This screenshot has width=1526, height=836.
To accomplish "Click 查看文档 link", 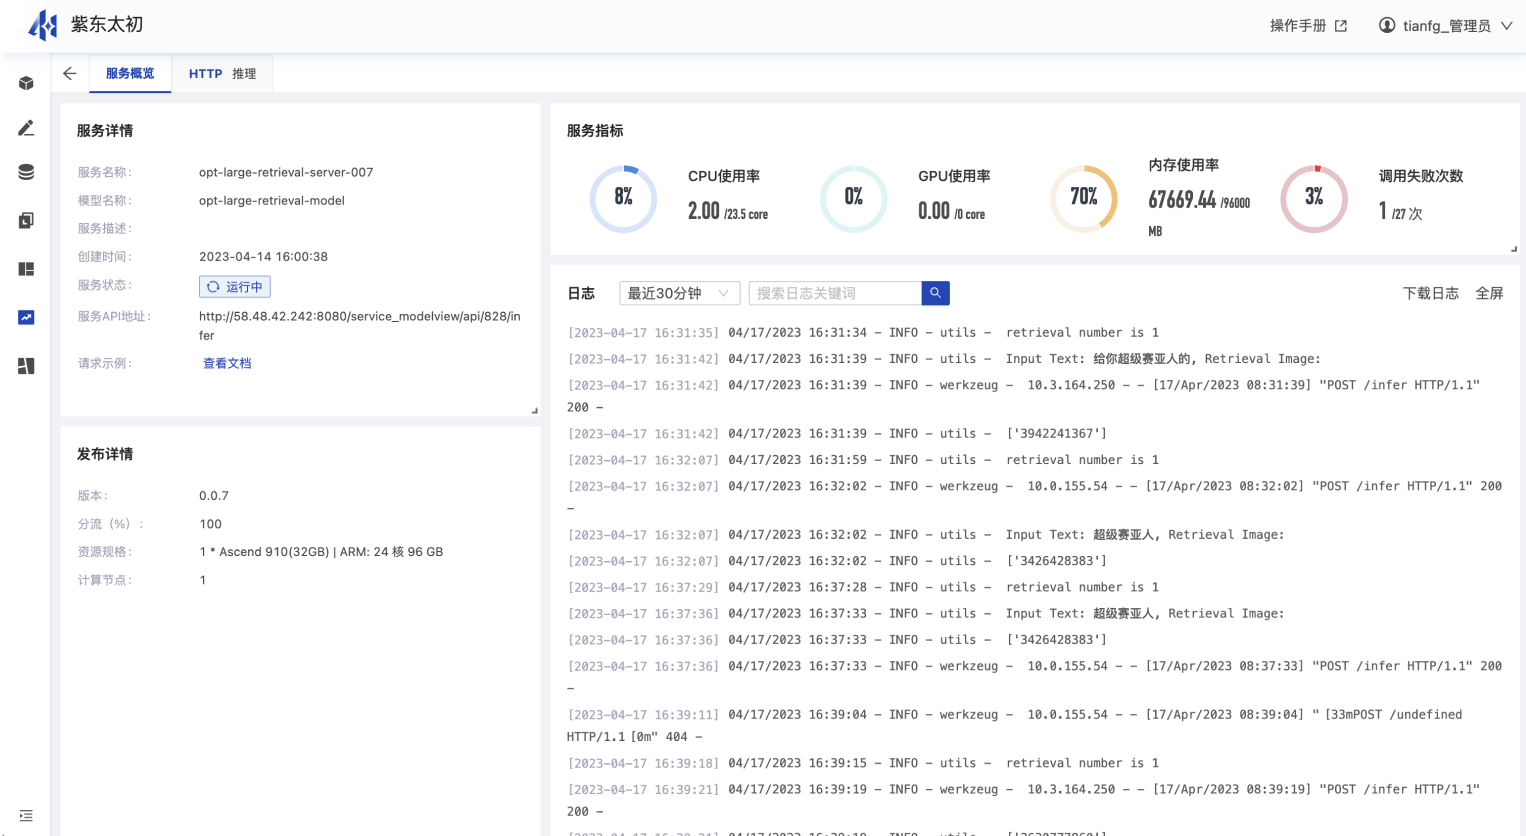I will [227, 363].
